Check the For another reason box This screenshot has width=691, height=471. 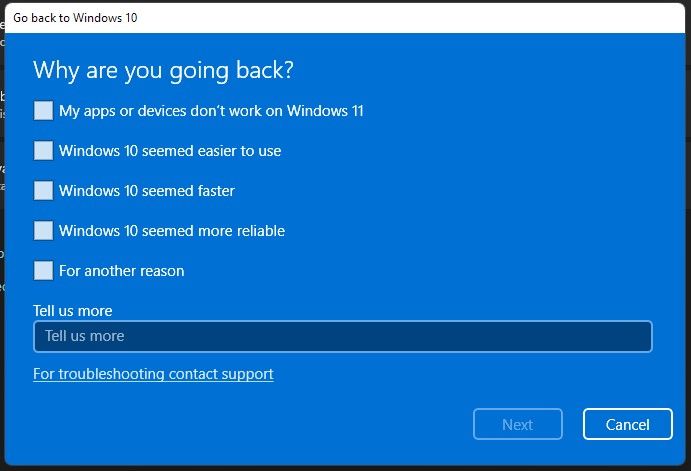[43, 270]
